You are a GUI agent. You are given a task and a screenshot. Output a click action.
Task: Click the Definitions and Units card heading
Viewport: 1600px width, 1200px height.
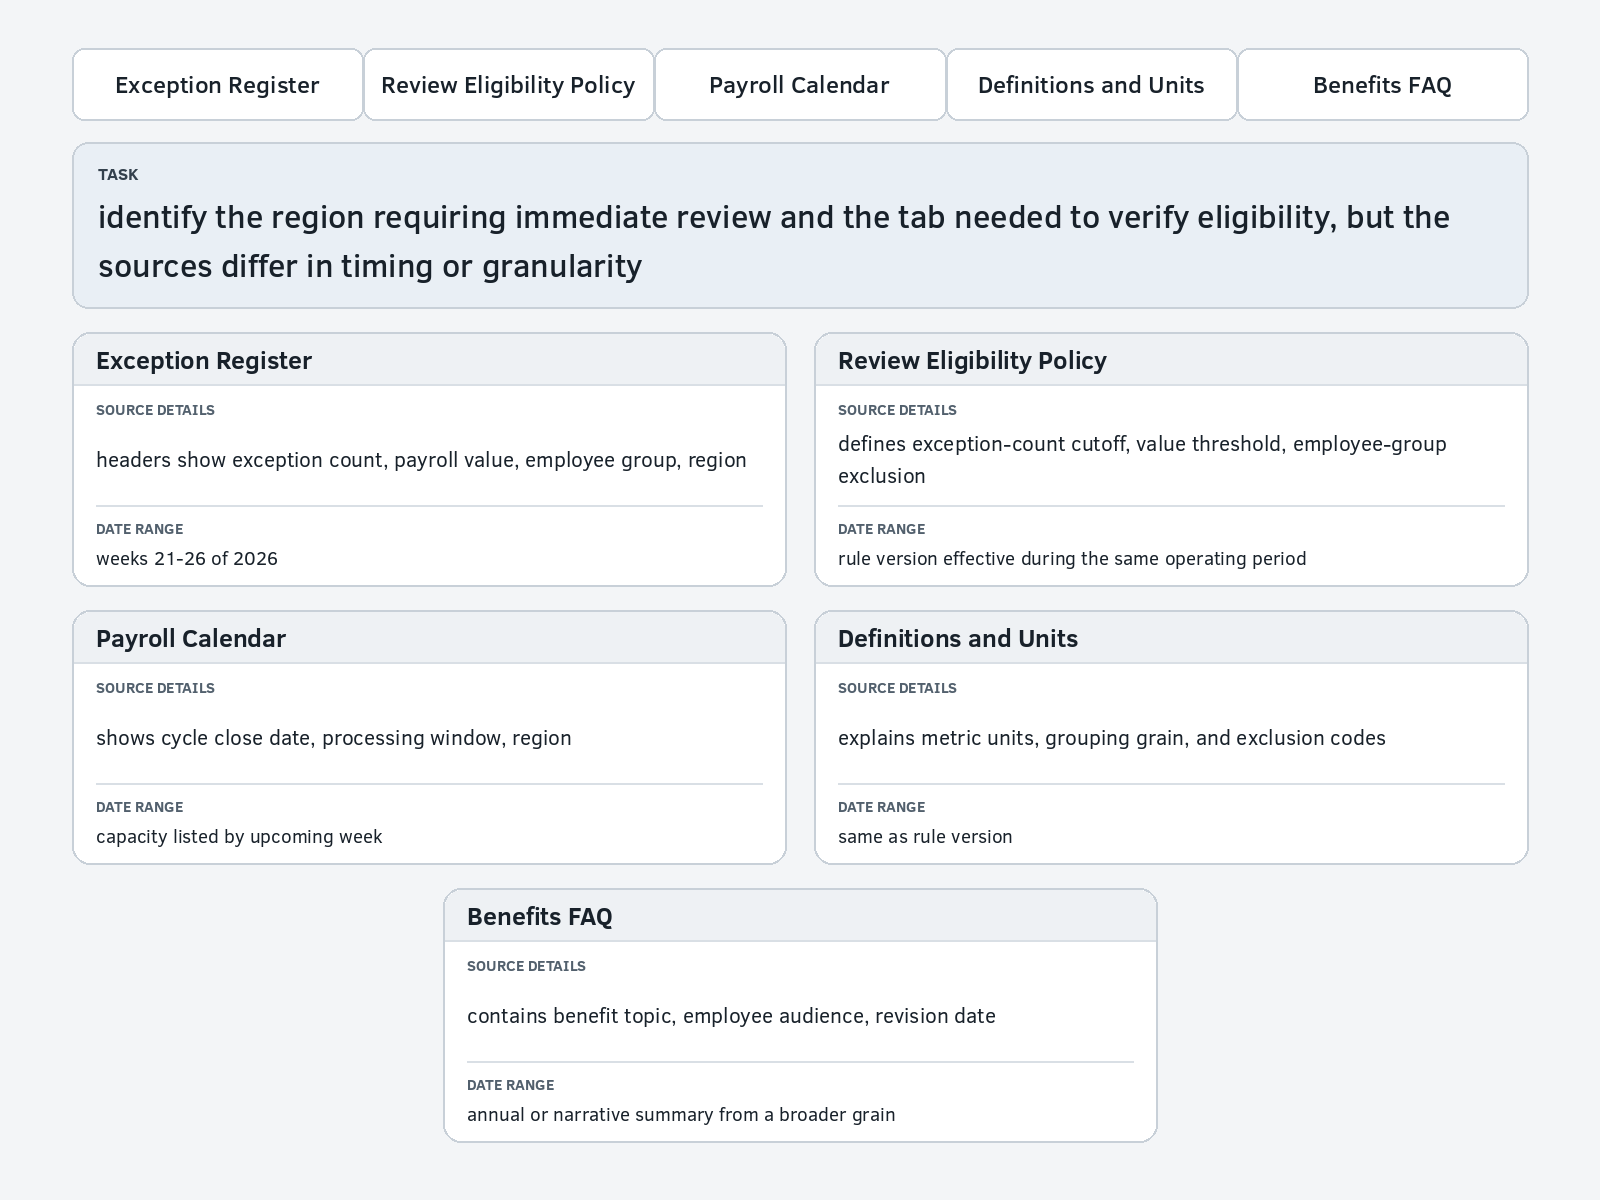coord(958,639)
